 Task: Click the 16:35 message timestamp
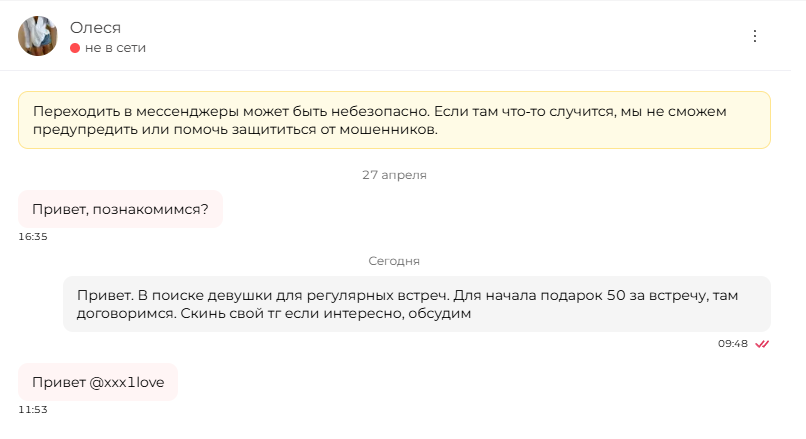(x=33, y=237)
